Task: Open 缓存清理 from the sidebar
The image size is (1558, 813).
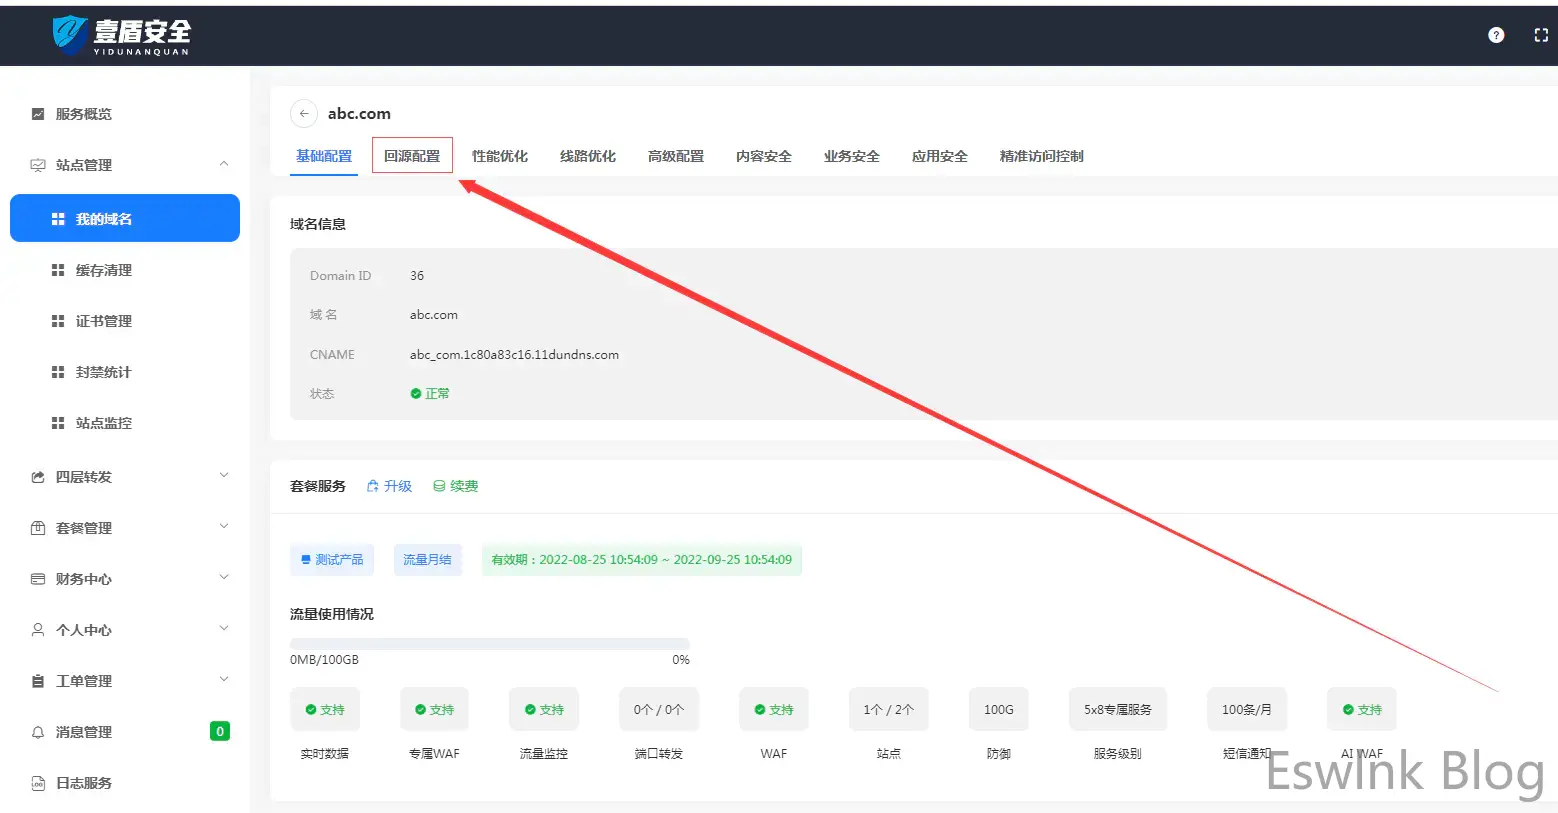Action: tap(103, 270)
